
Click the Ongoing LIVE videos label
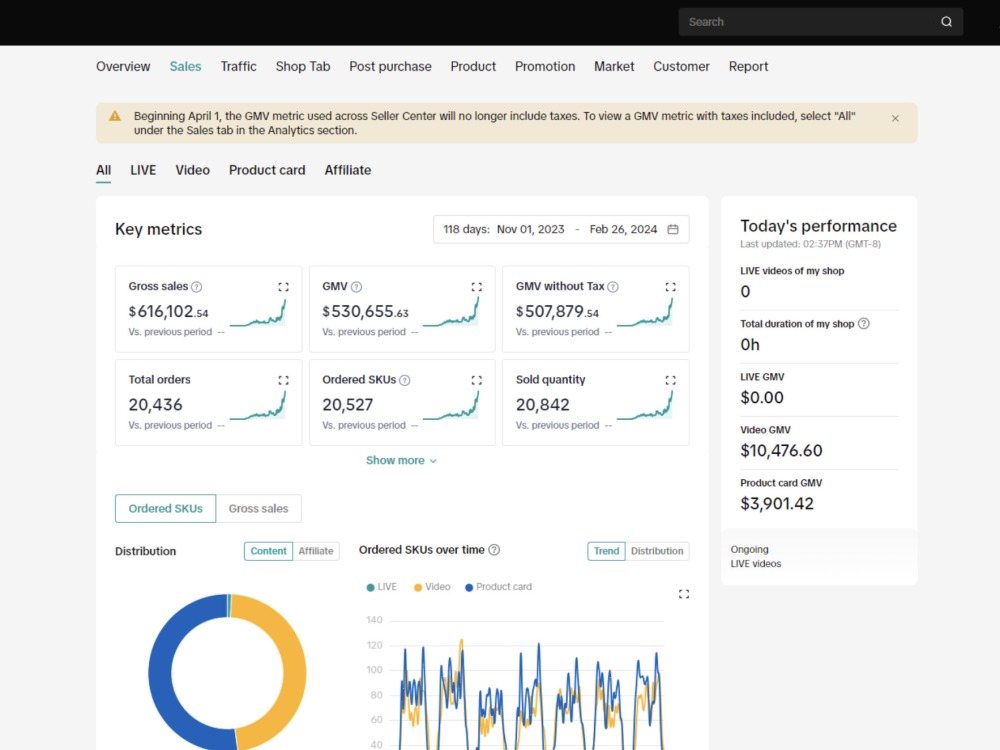[x=756, y=557]
